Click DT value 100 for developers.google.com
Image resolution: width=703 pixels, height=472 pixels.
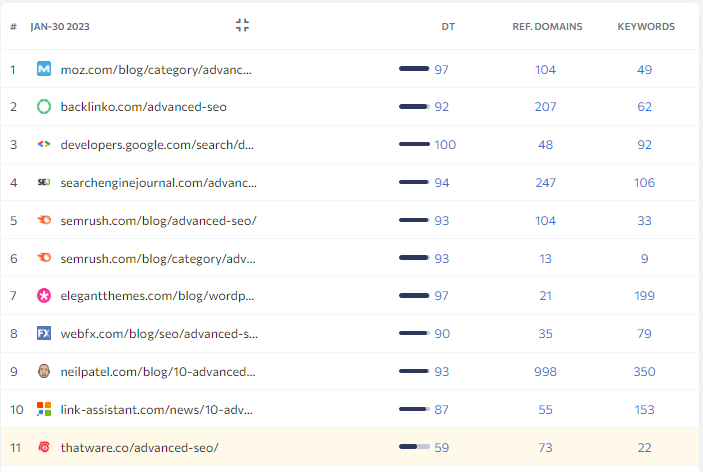[x=445, y=145]
